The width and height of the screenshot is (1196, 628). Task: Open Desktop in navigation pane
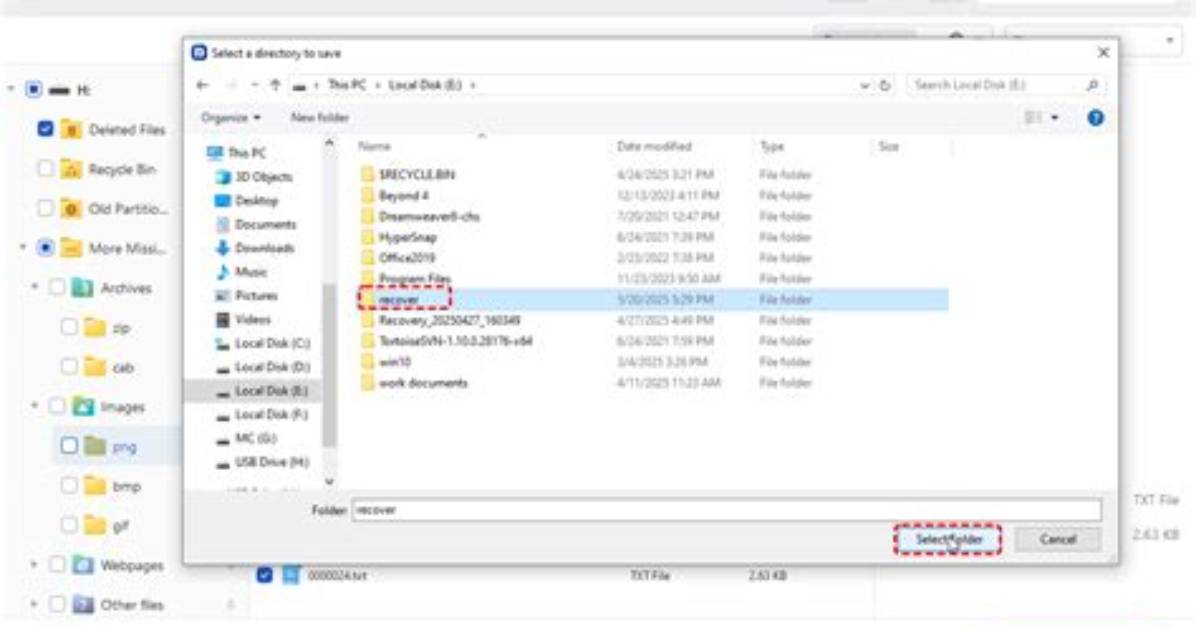click(247, 201)
